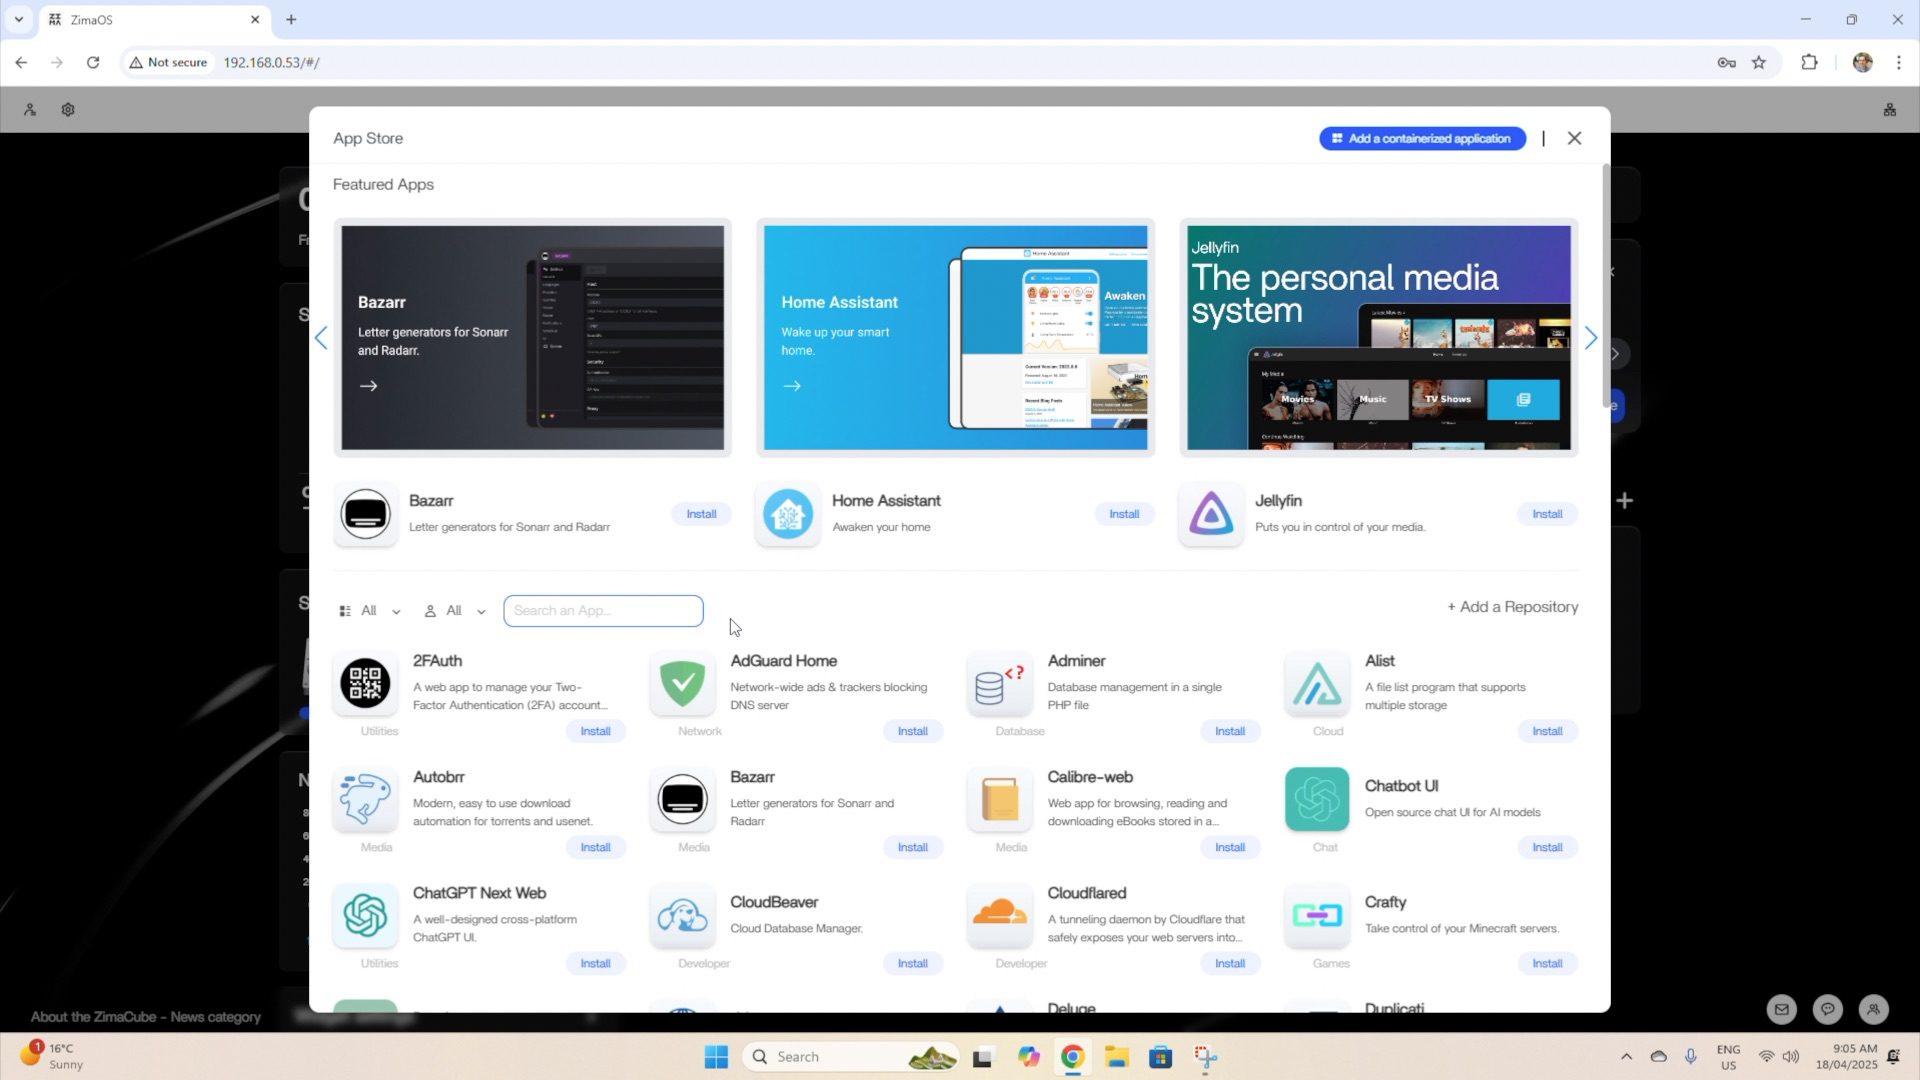1920x1080 pixels.
Task: Open the Autobrr rabbit icon
Action: coord(365,799)
